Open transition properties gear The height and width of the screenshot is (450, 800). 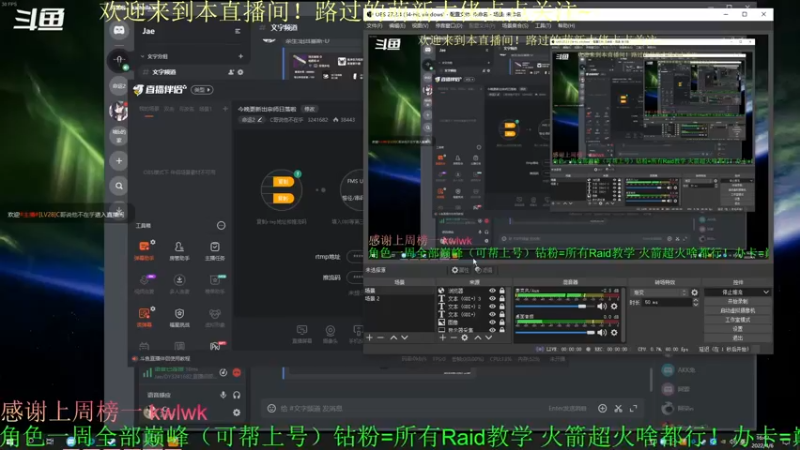[x=694, y=293]
